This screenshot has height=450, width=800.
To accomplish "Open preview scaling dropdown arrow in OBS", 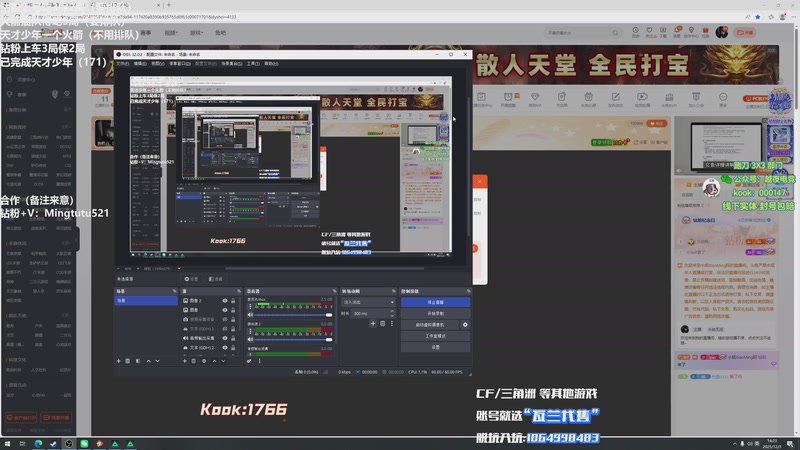I will (x=179, y=268).
